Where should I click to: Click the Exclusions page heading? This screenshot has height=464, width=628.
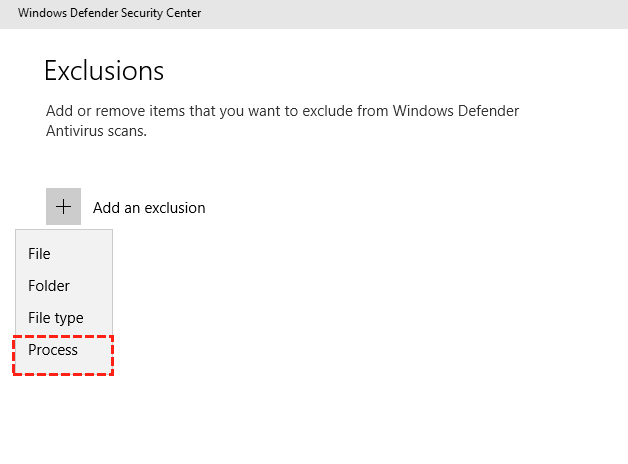(104, 71)
